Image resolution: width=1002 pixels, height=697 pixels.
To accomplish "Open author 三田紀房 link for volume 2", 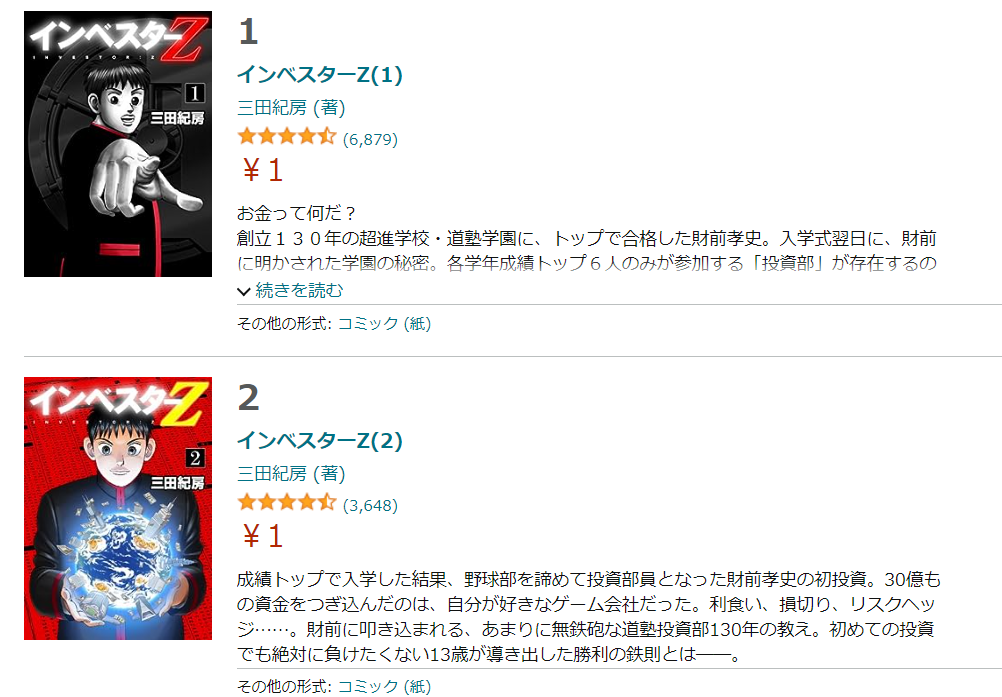I will click(x=272, y=473).
